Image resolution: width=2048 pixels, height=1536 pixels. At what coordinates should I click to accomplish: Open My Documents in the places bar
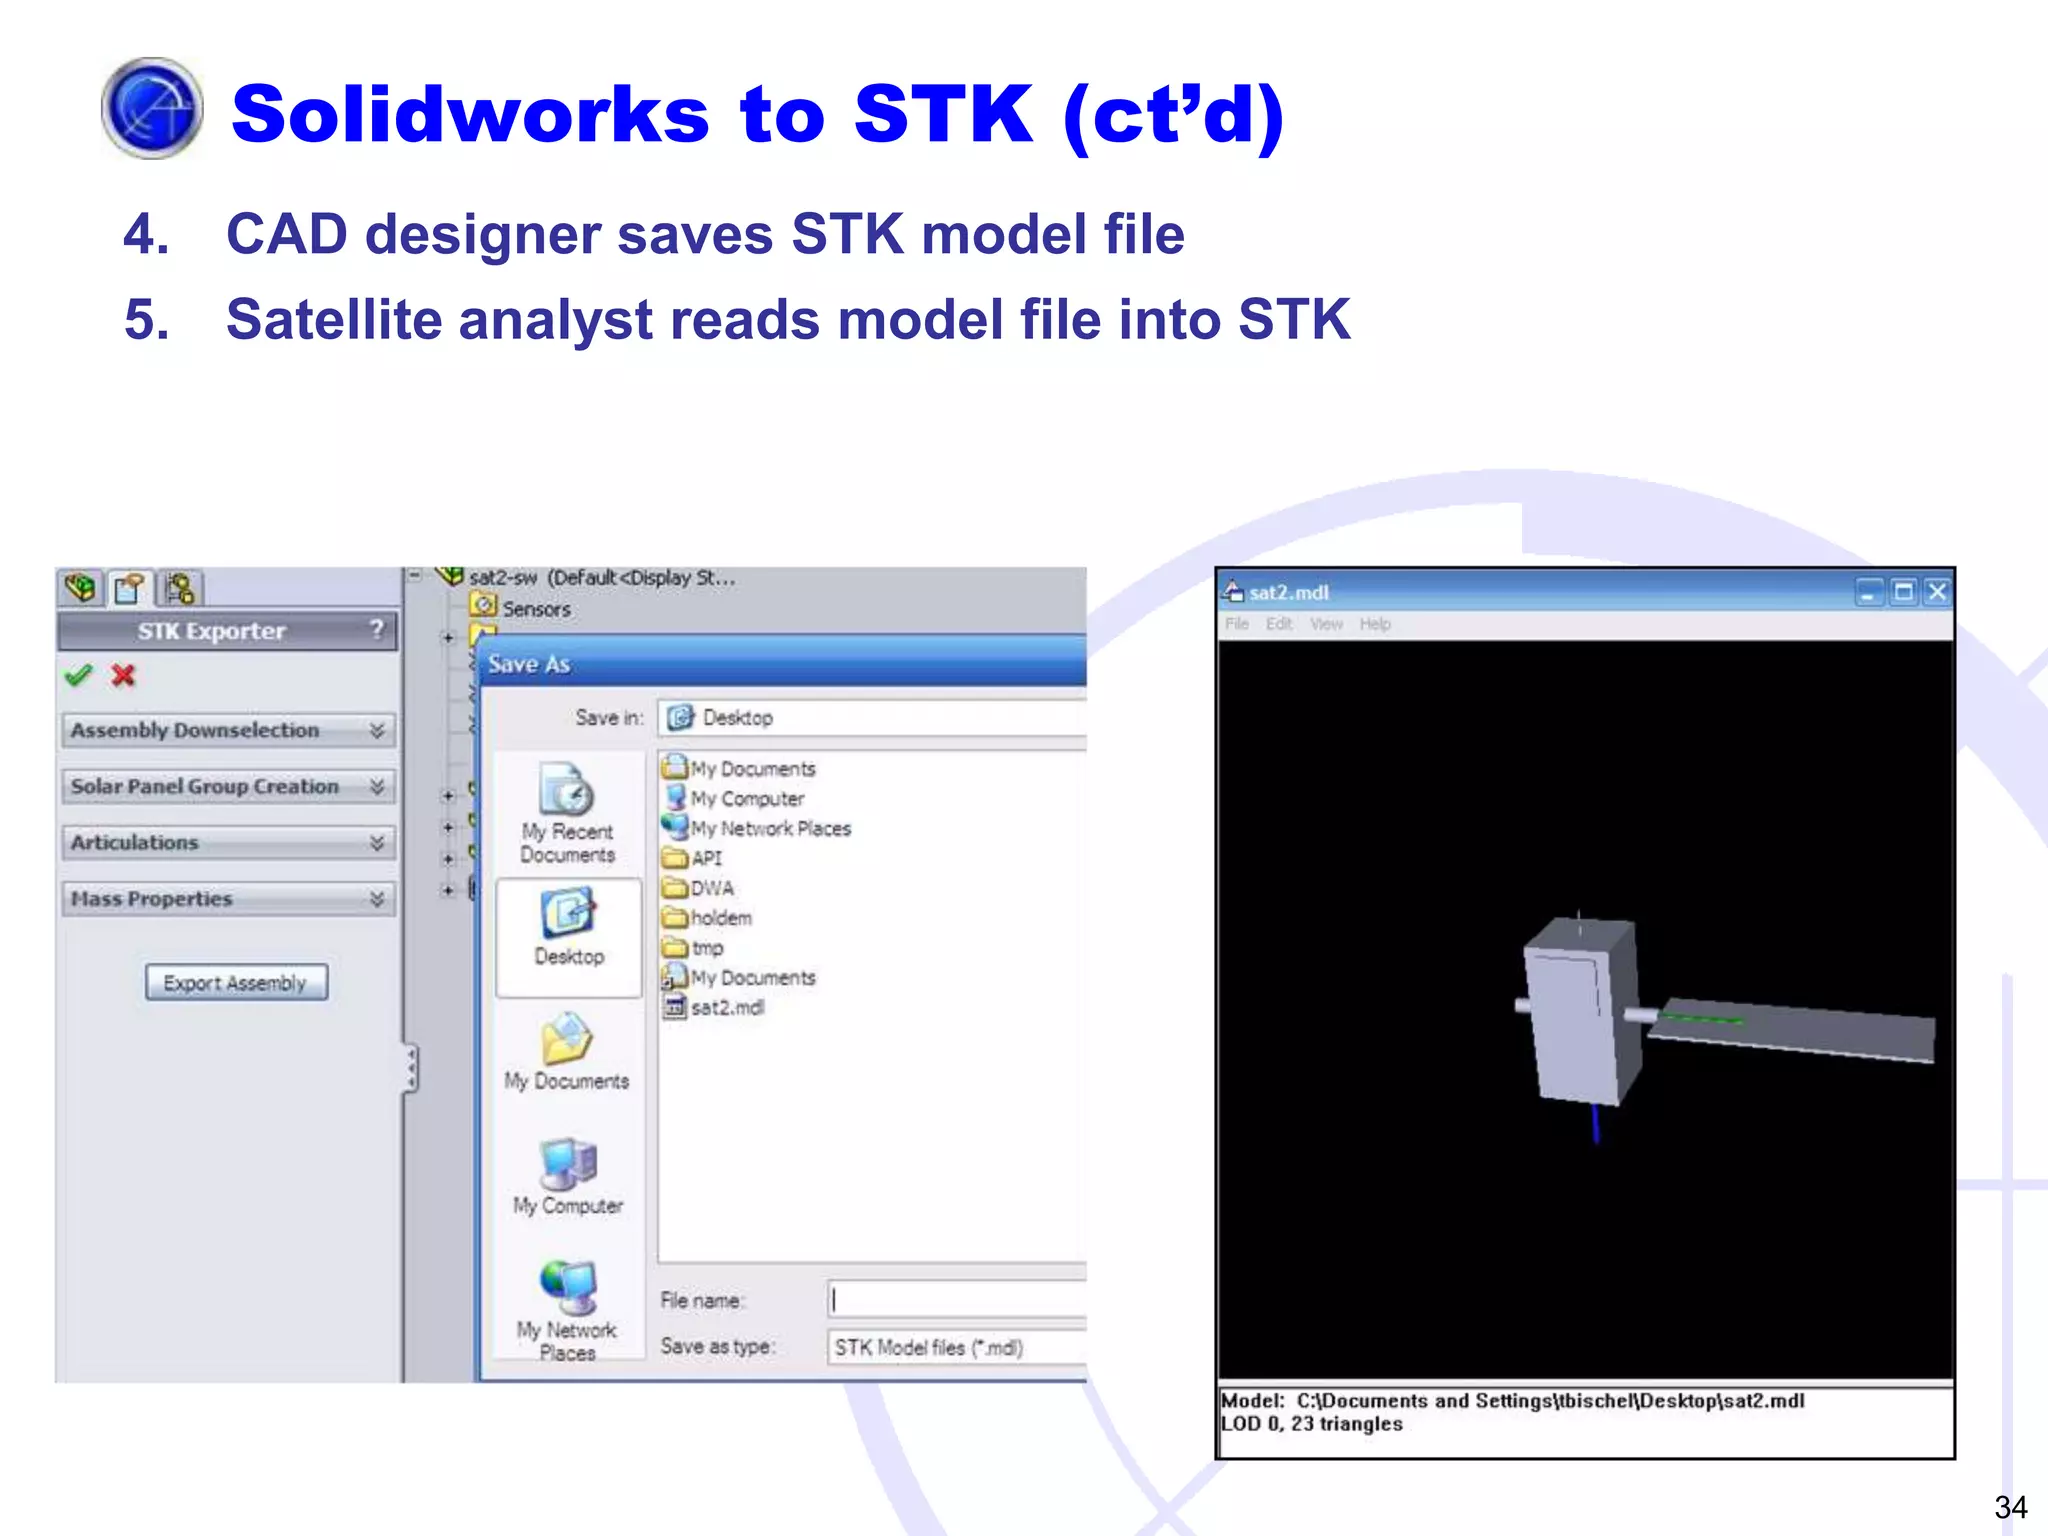(567, 1052)
